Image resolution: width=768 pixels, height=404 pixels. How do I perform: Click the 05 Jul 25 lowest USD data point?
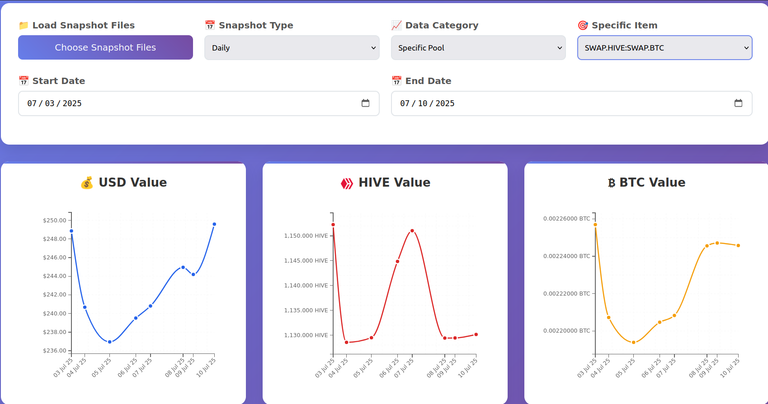[110, 342]
